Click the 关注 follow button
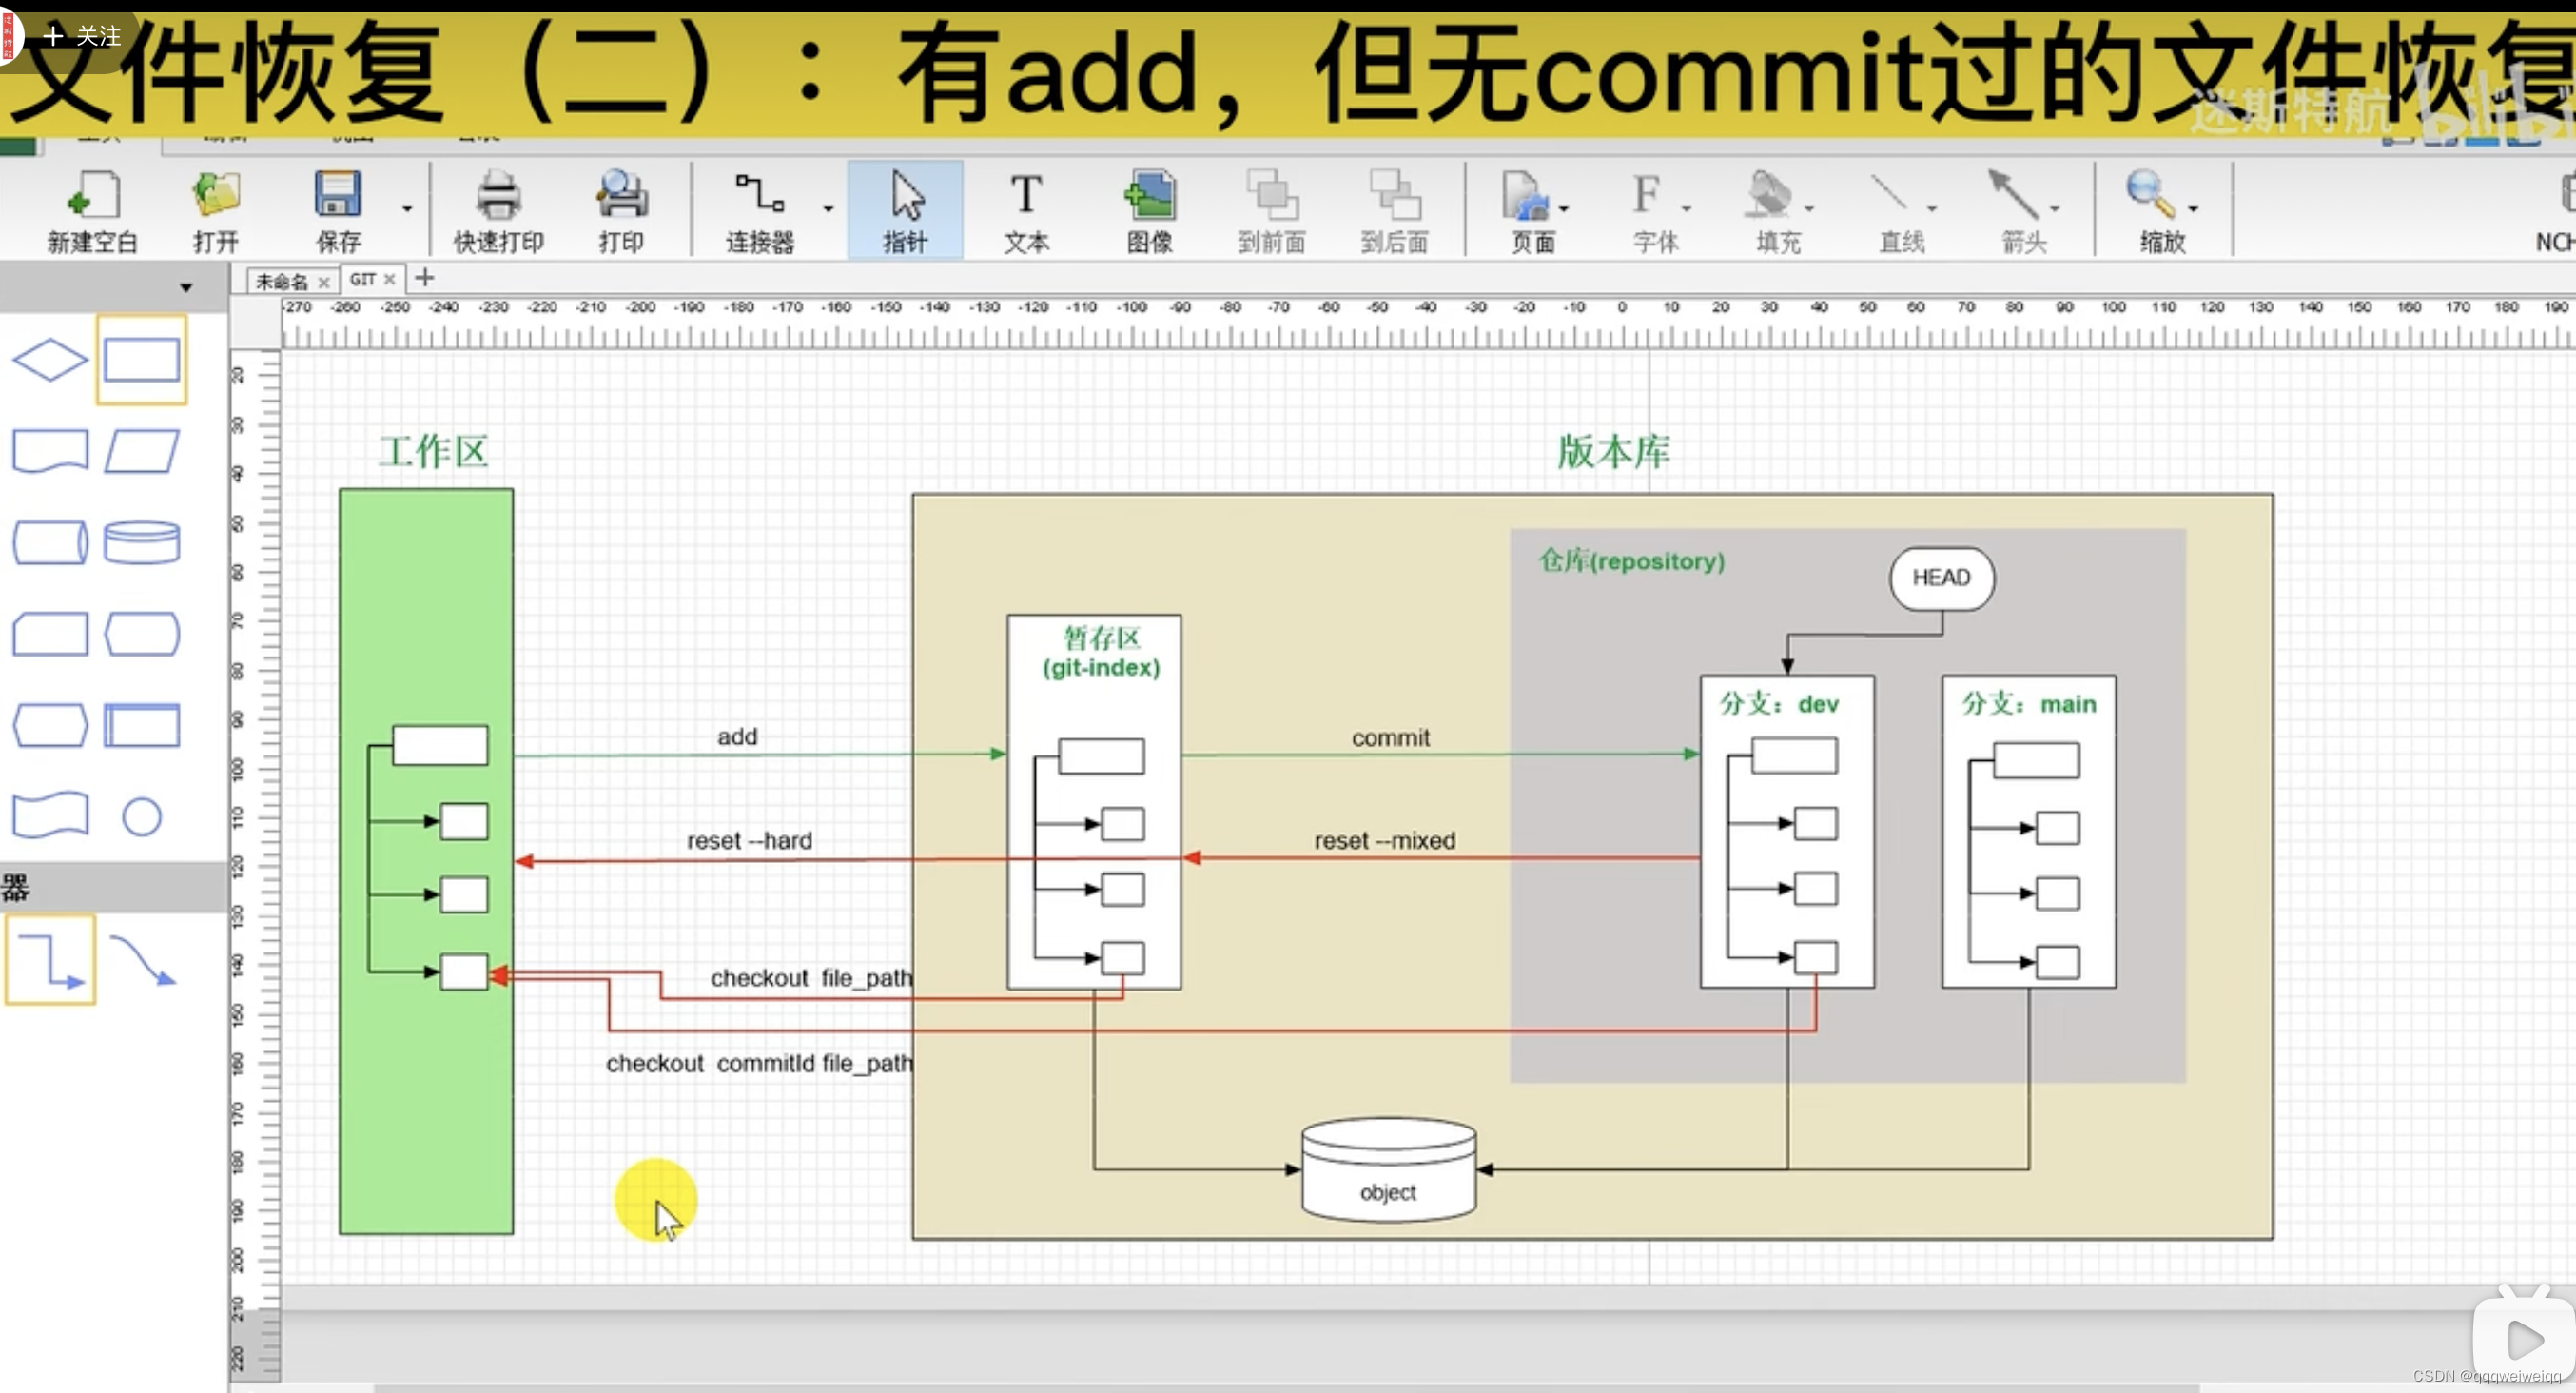The height and width of the screenshot is (1393, 2576). [80, 35]
